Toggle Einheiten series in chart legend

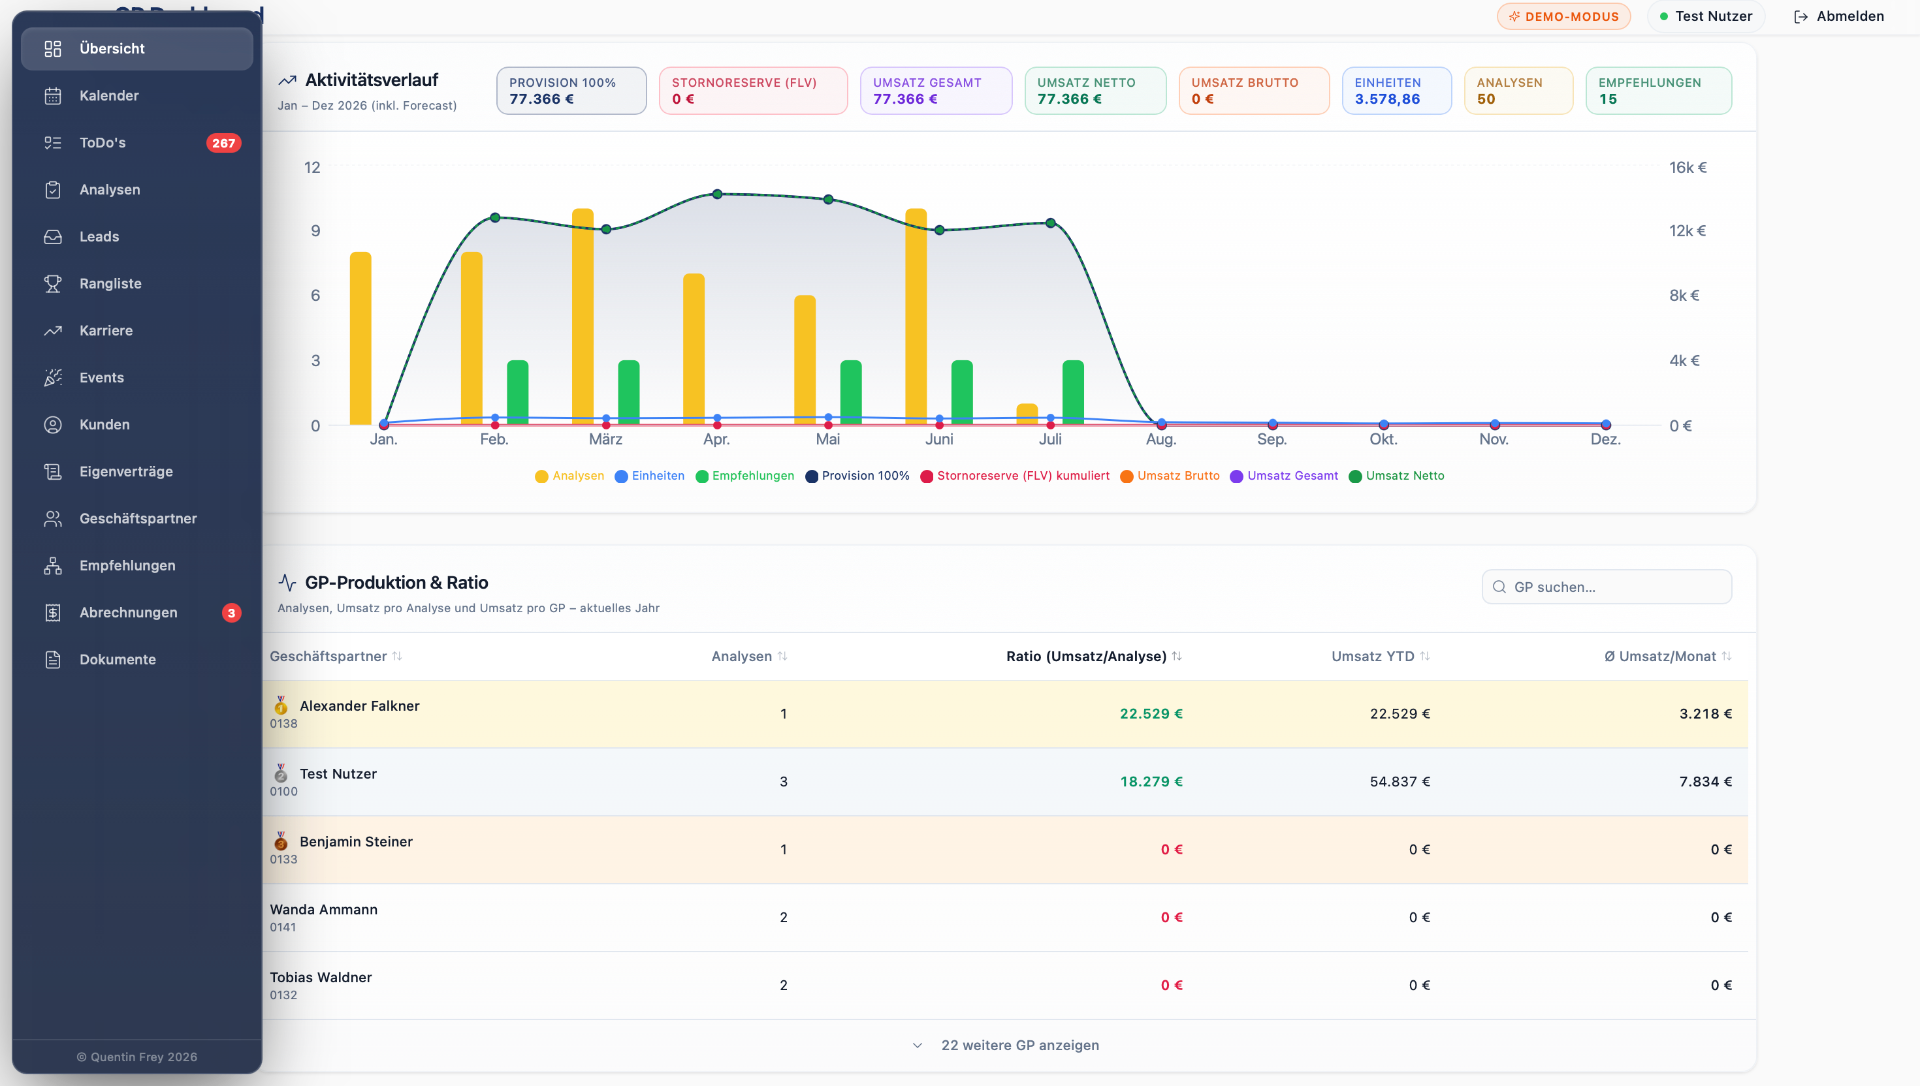(650, 476)
